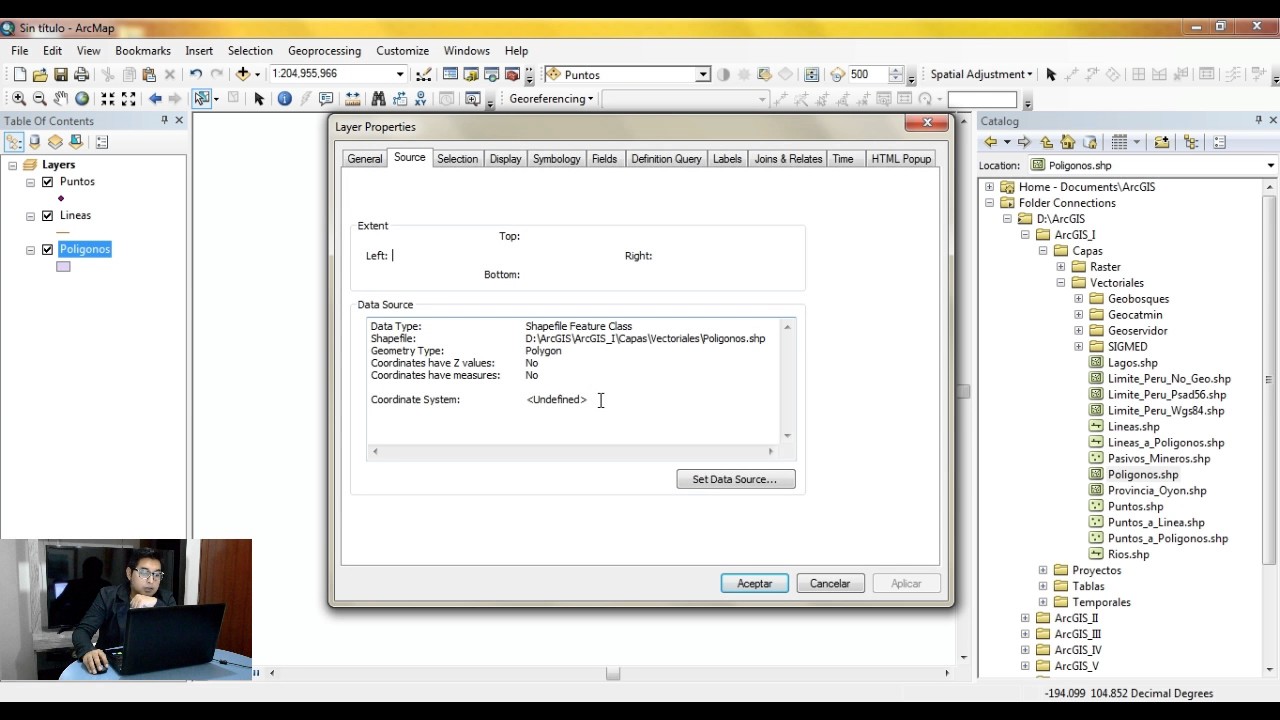Click the time step value field 500

867,74
